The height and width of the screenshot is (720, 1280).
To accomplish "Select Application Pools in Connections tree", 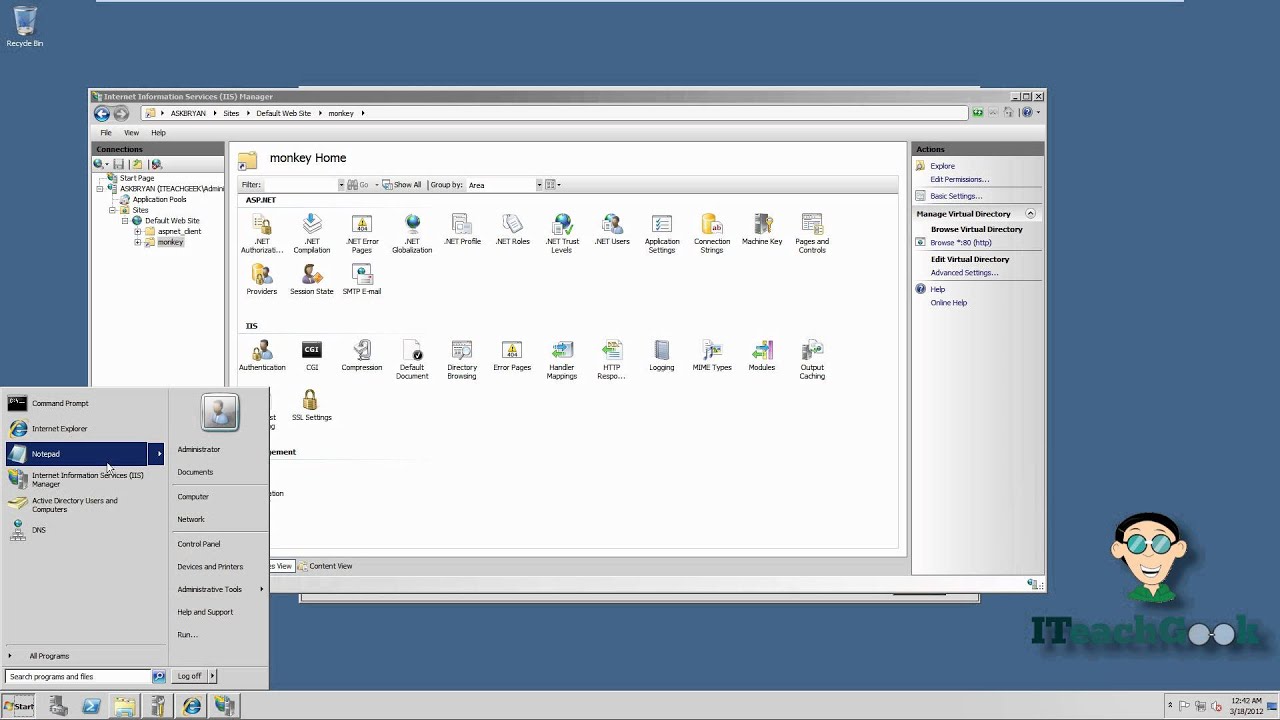I will [159, 199].
